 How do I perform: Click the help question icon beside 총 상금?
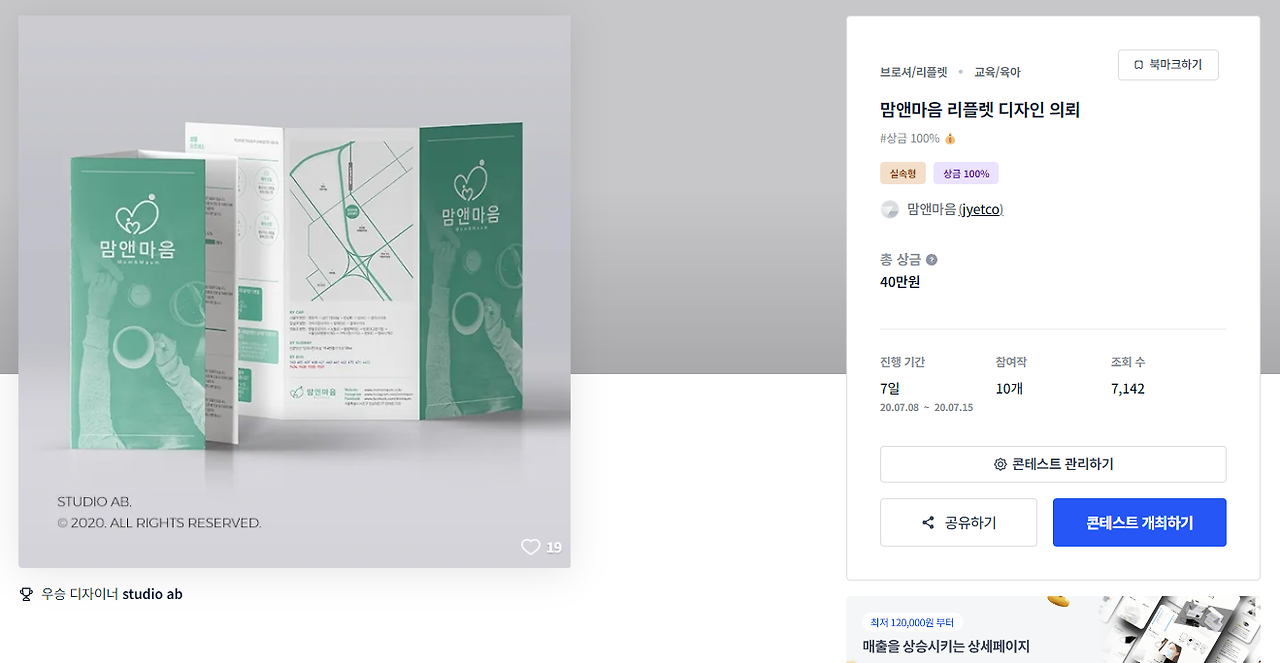pos(932,260)
